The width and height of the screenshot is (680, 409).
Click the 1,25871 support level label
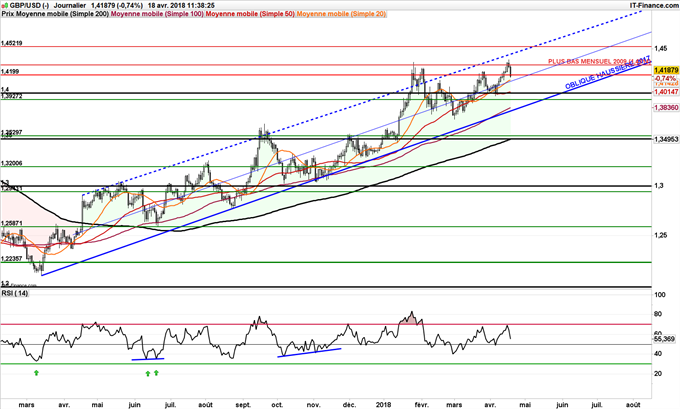(x=12, y=223)
